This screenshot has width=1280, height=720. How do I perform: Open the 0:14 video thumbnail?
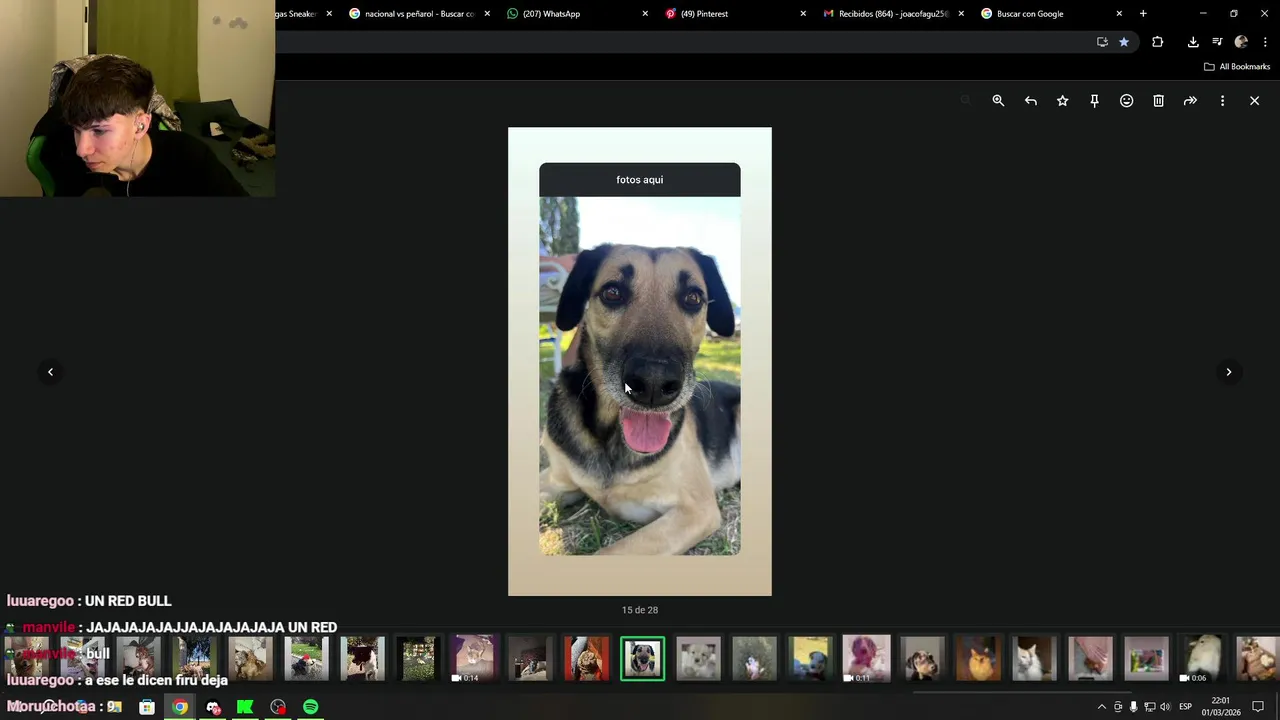[x=474, y=659]
